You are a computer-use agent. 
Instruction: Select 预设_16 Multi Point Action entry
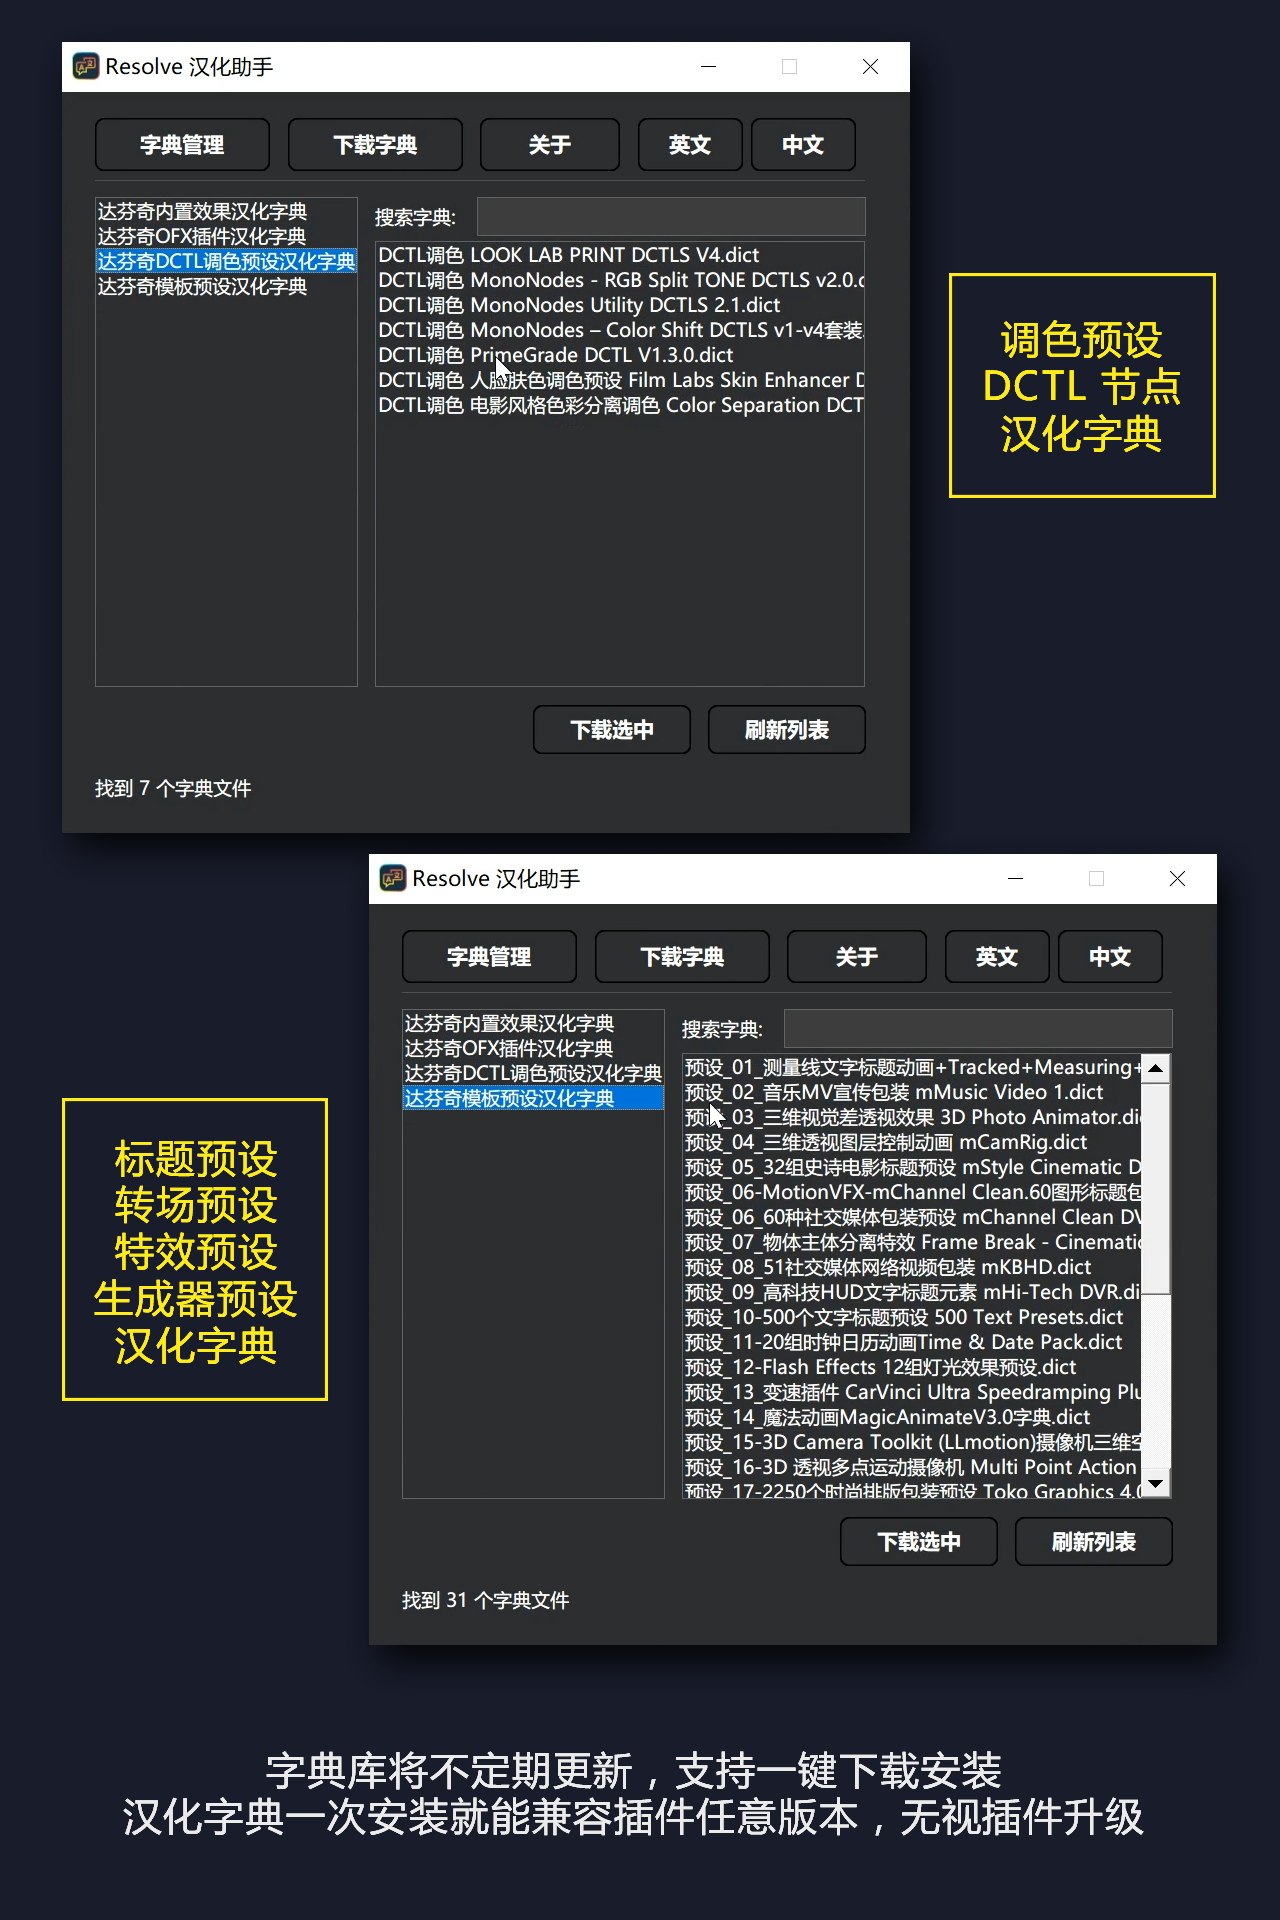click(x=912, y=1467)
